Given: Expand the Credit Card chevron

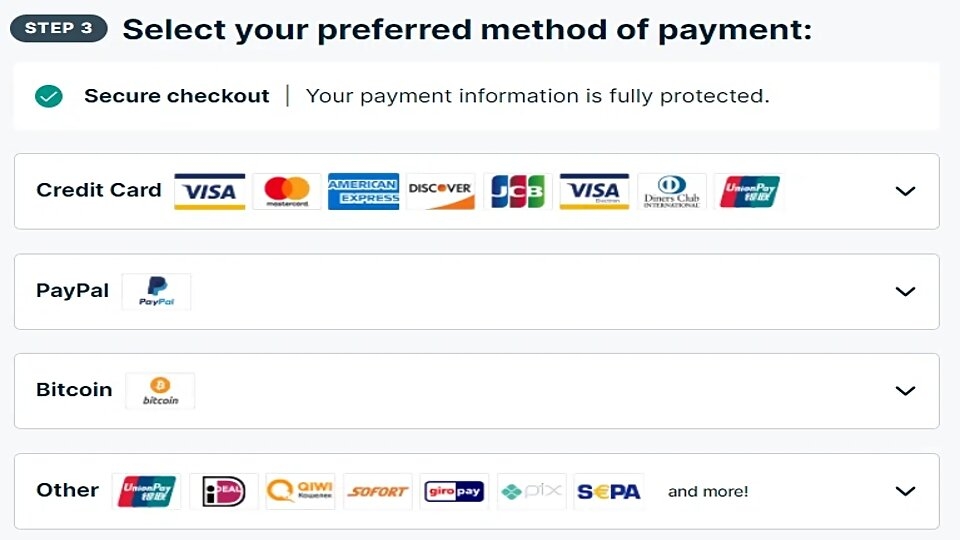Looking at the screenshot, I should coord(905,191).
